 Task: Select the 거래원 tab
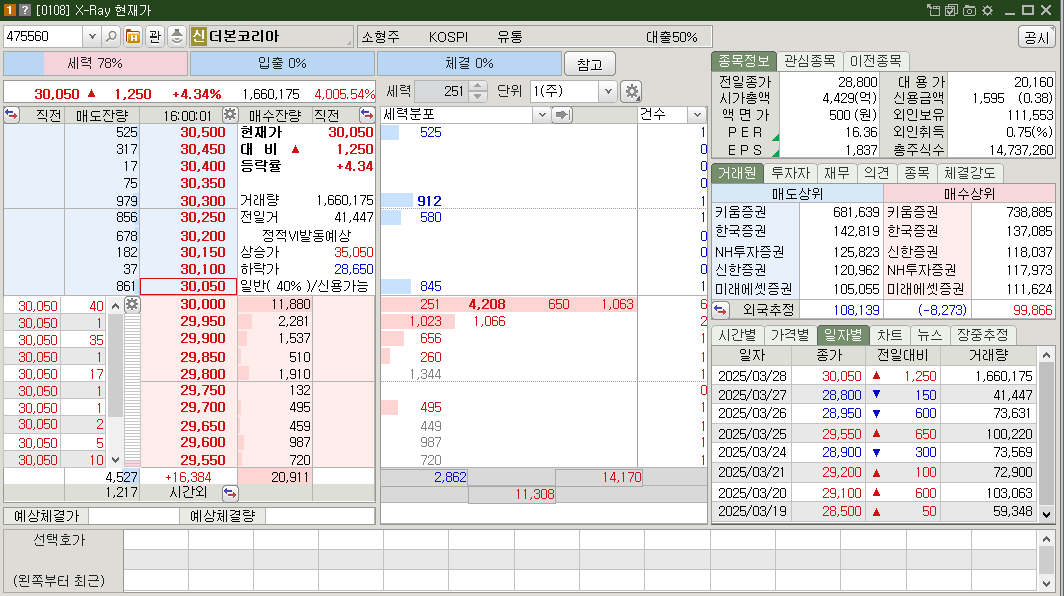[737, 173]
